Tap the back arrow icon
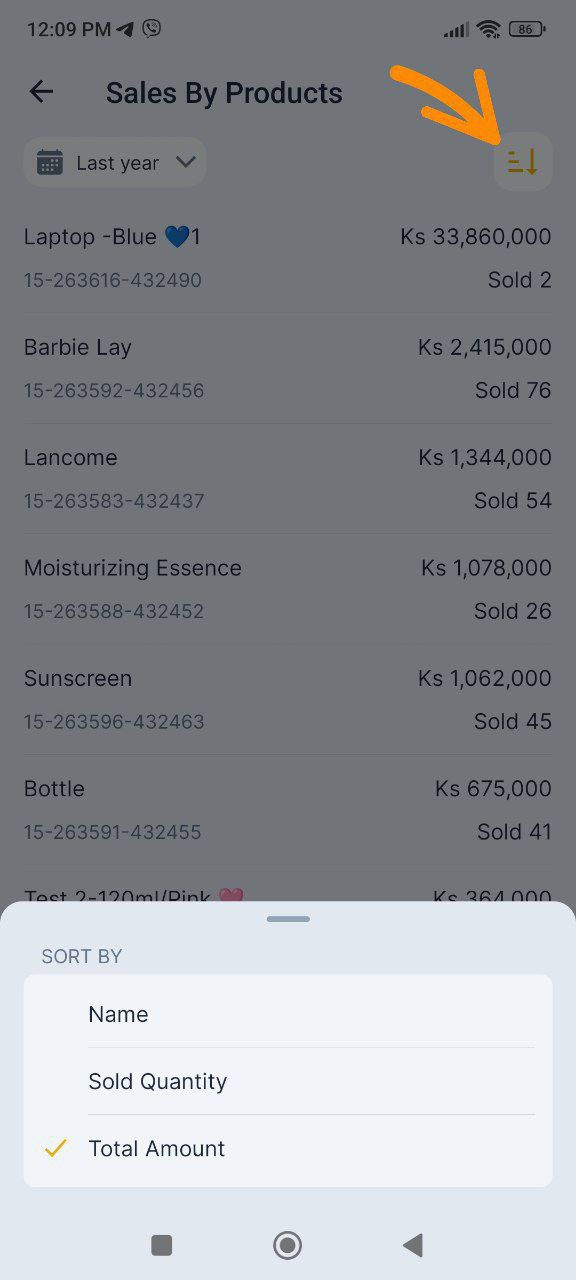Image resolution: width=576 pixels, height=1280 pixels. (x=41, y=92)
